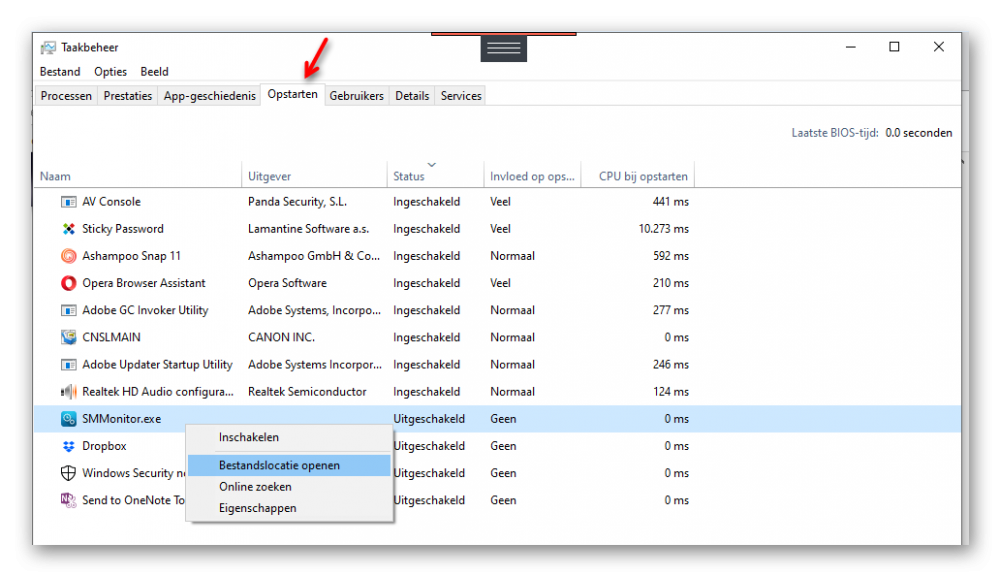Sort by the Status column header

pyautogui.click(x=409, y=176)
